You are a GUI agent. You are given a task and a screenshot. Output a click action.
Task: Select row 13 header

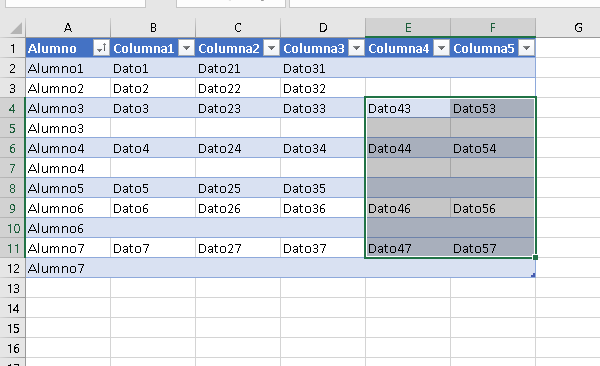pyautogui.click(x=13, y=288)
